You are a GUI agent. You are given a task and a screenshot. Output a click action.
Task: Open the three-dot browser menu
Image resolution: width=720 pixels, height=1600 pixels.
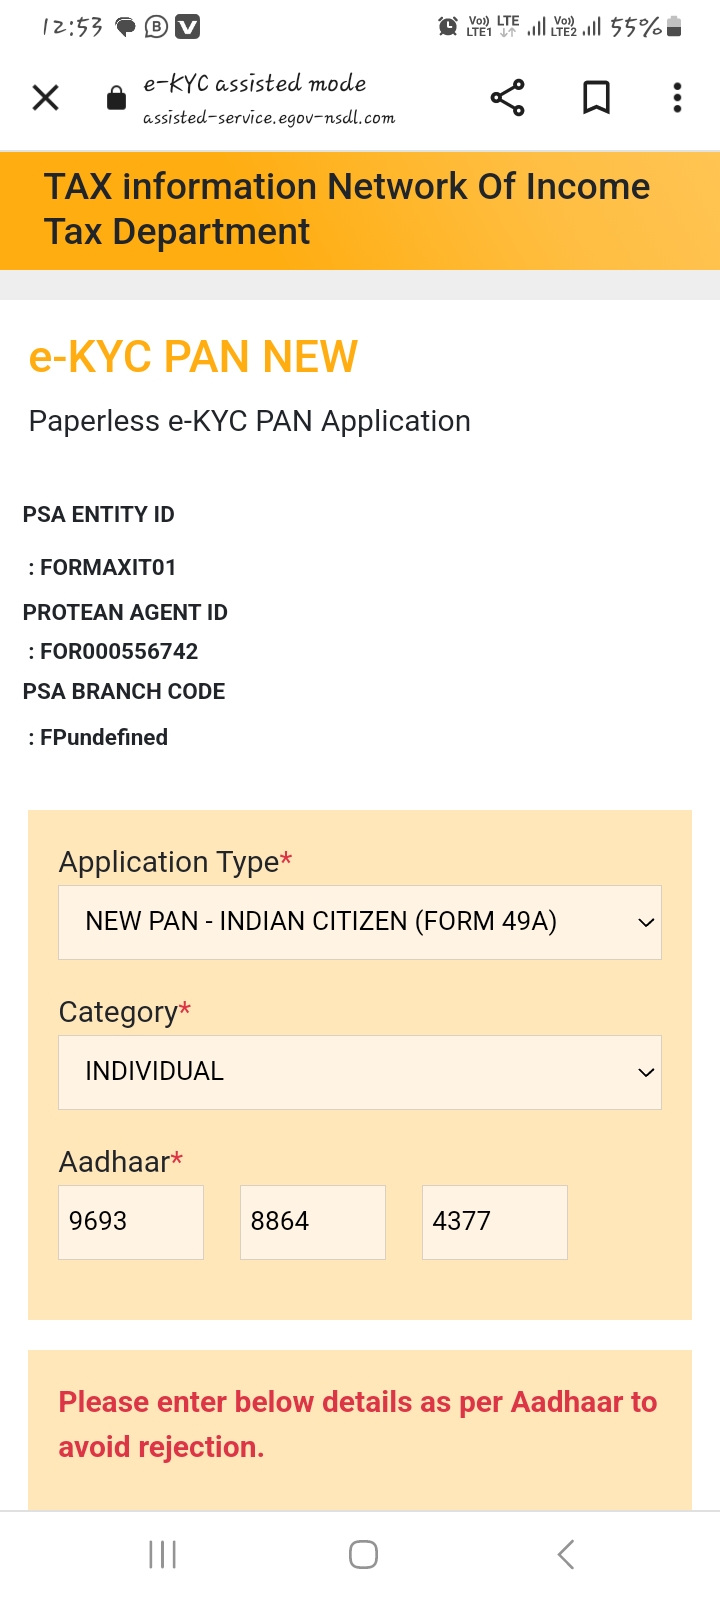677,98
